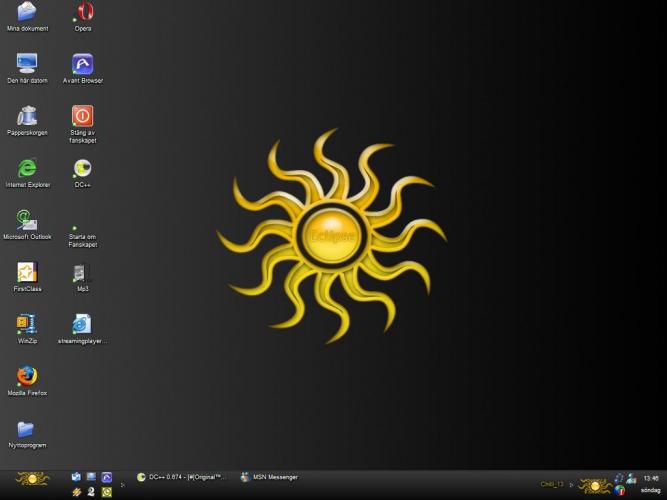Click the Internet Explorer desktop icon
The image size is (667, 500).
(x=27, y=168)
